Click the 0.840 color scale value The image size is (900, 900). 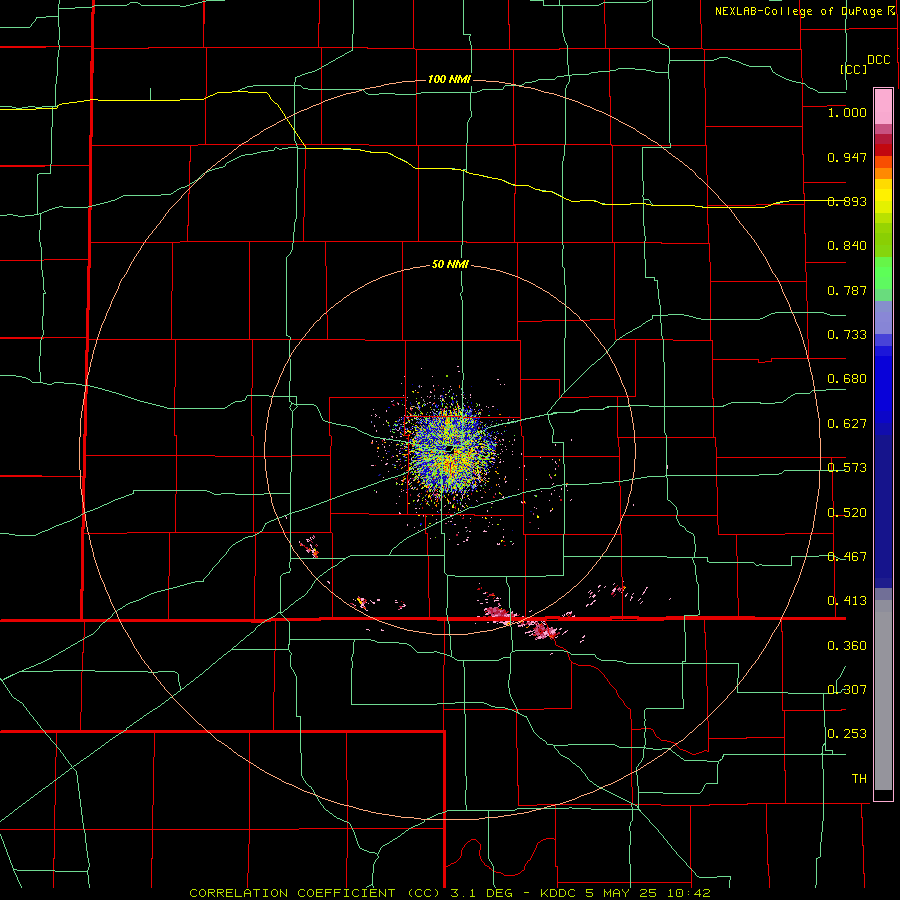tap(847, 246)
